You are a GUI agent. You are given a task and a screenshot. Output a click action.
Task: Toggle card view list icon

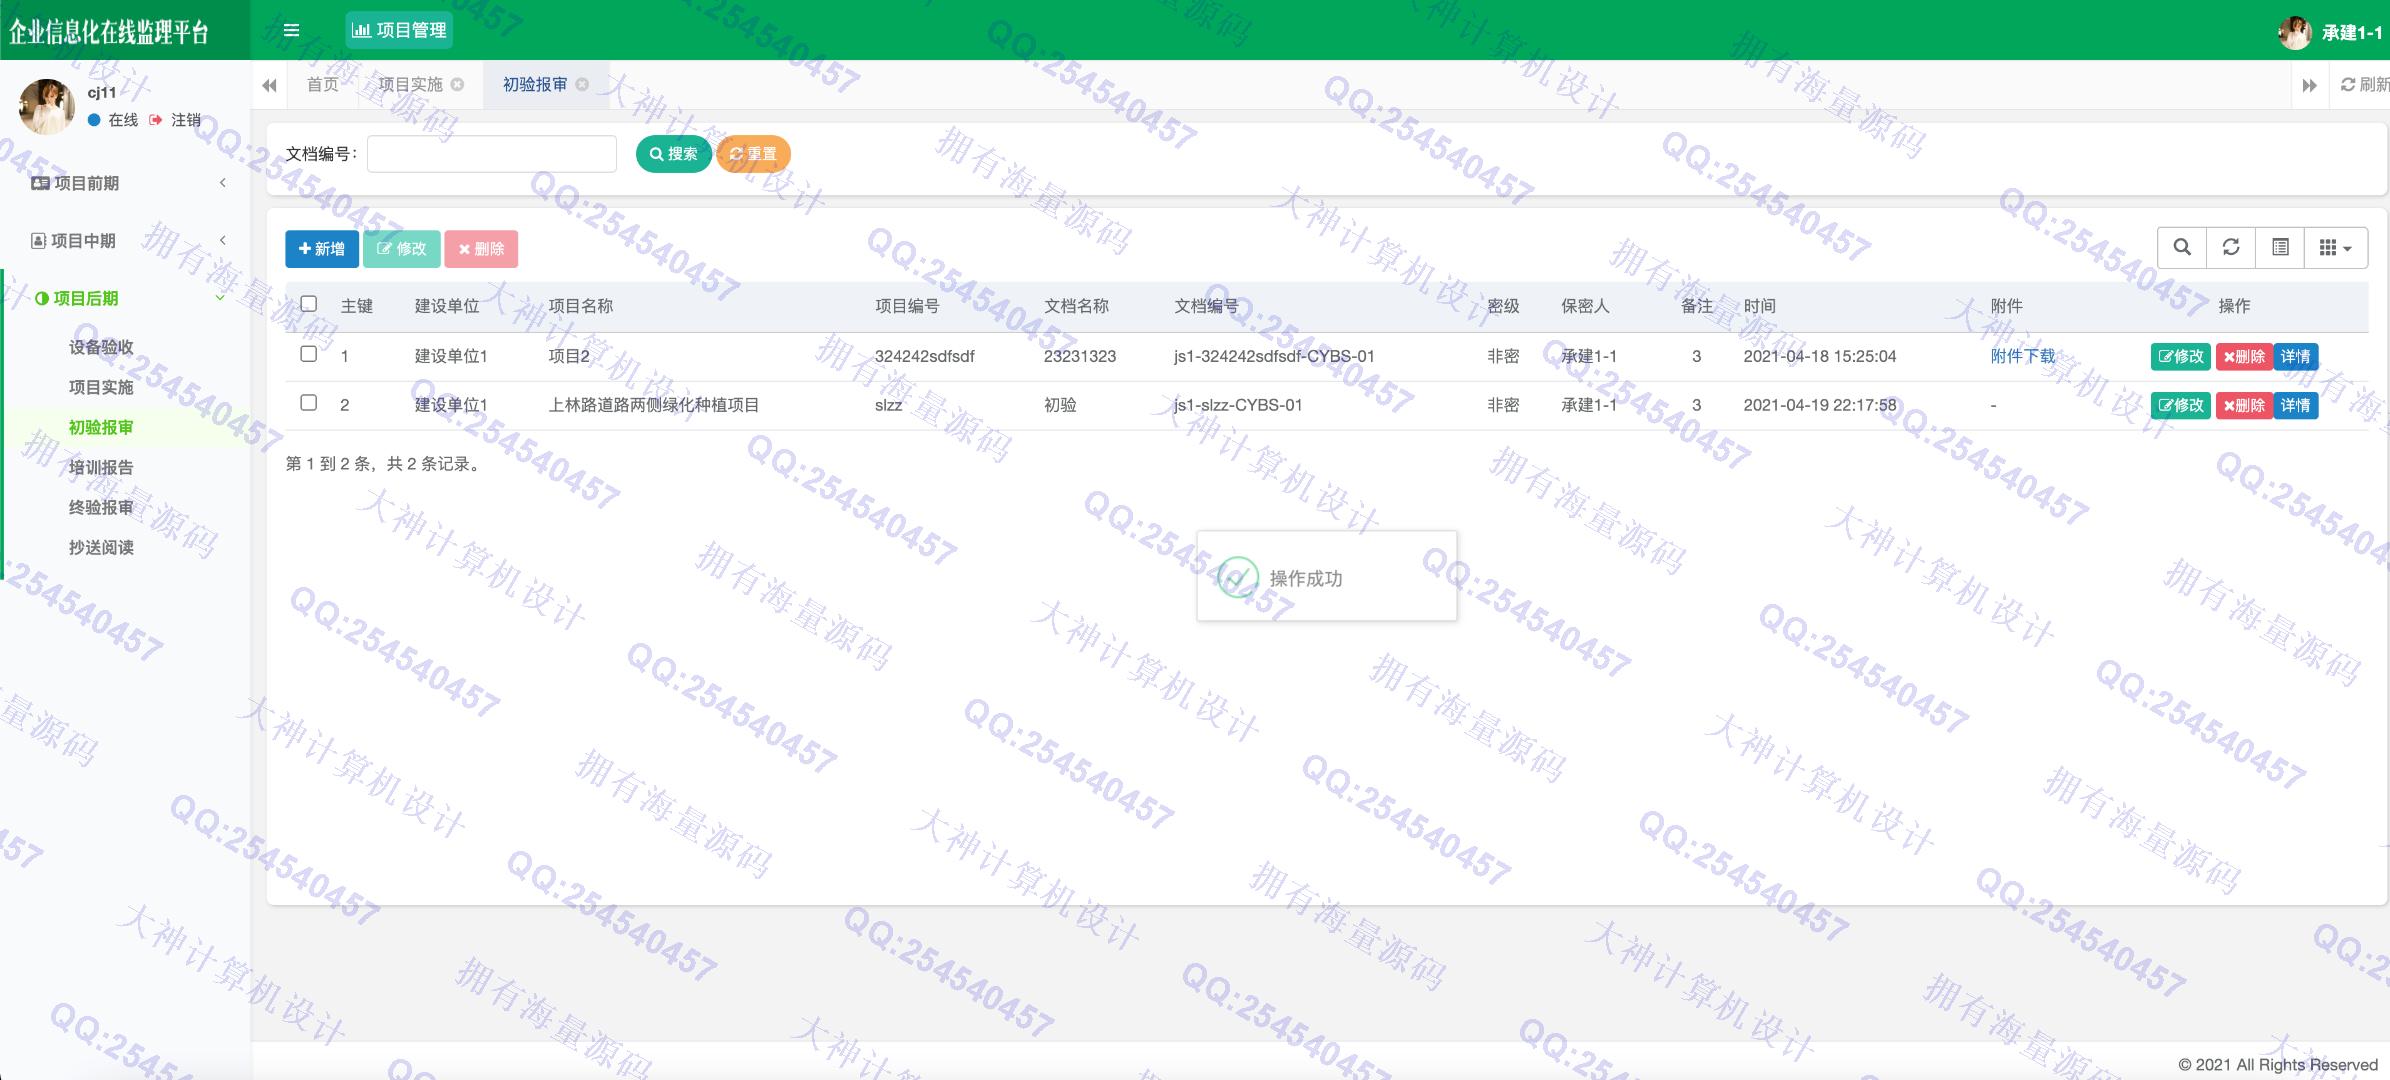[2280, 247]
